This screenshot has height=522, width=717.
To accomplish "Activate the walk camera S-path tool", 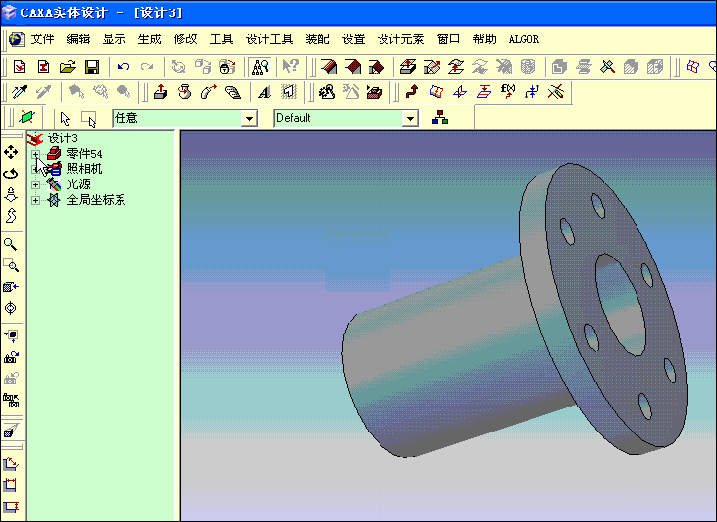I will pyautogui.click(x=11, y=215).
